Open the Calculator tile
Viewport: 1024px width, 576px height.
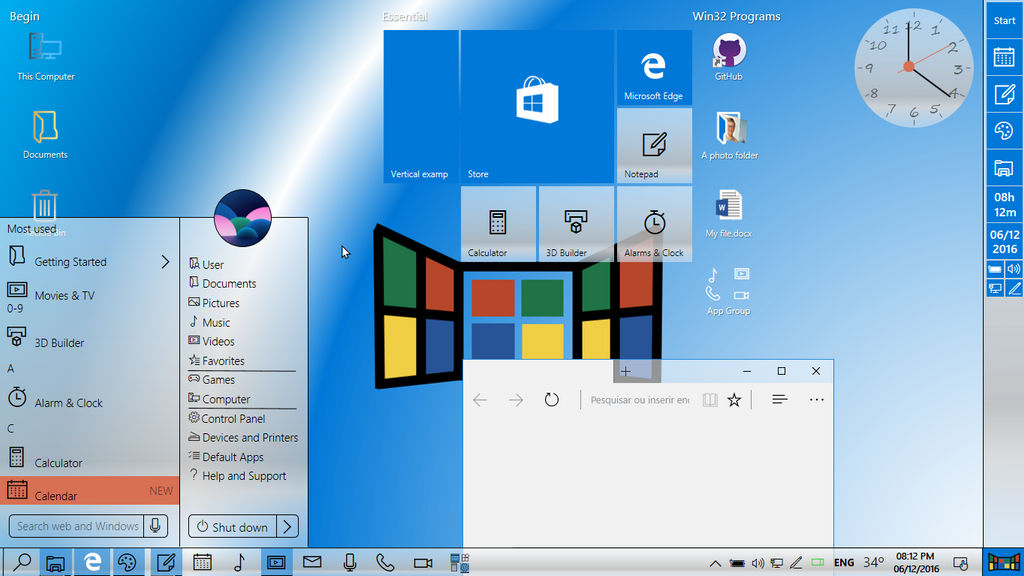[x=498, y=224]
